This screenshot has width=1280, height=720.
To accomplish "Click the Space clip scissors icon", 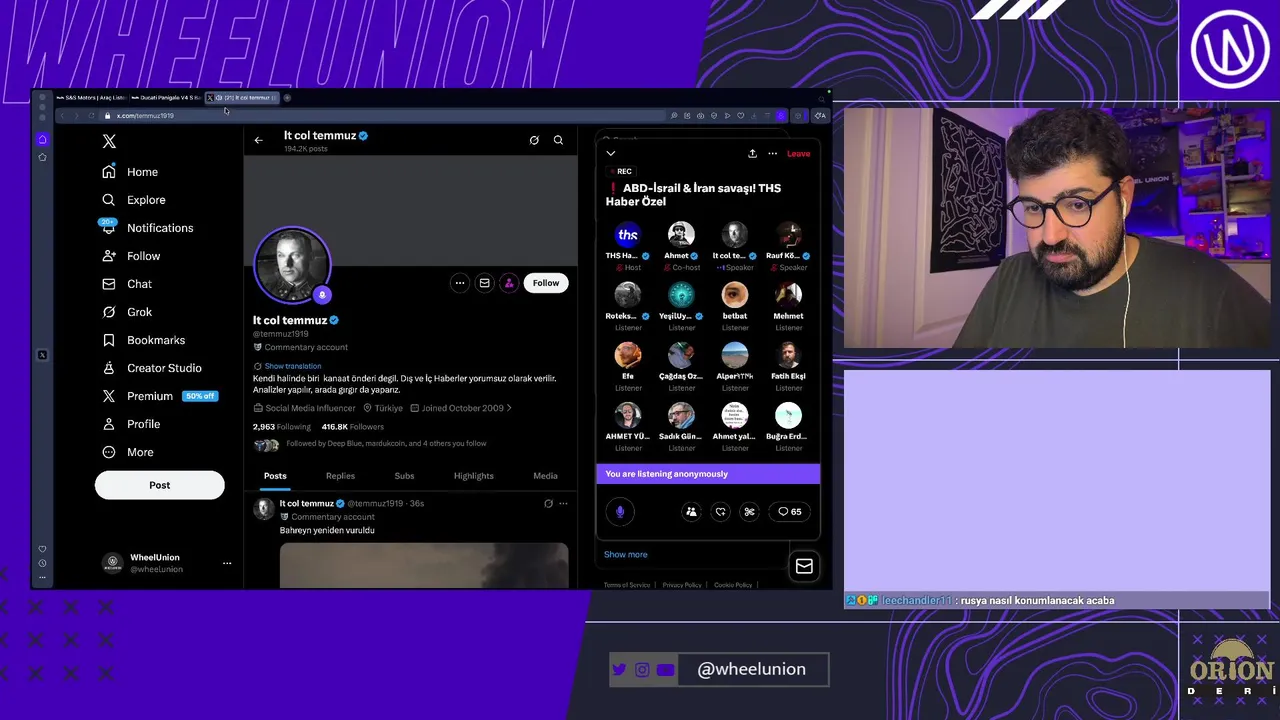I will 749,512.
